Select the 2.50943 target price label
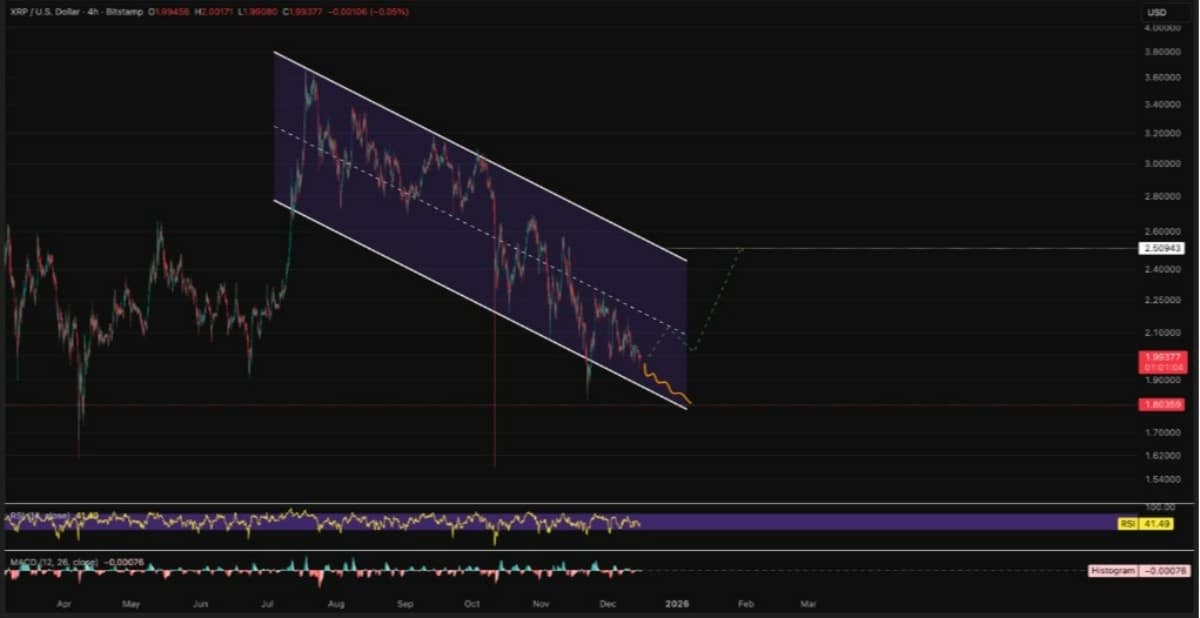1200x618 pixels. [1161, 248]
